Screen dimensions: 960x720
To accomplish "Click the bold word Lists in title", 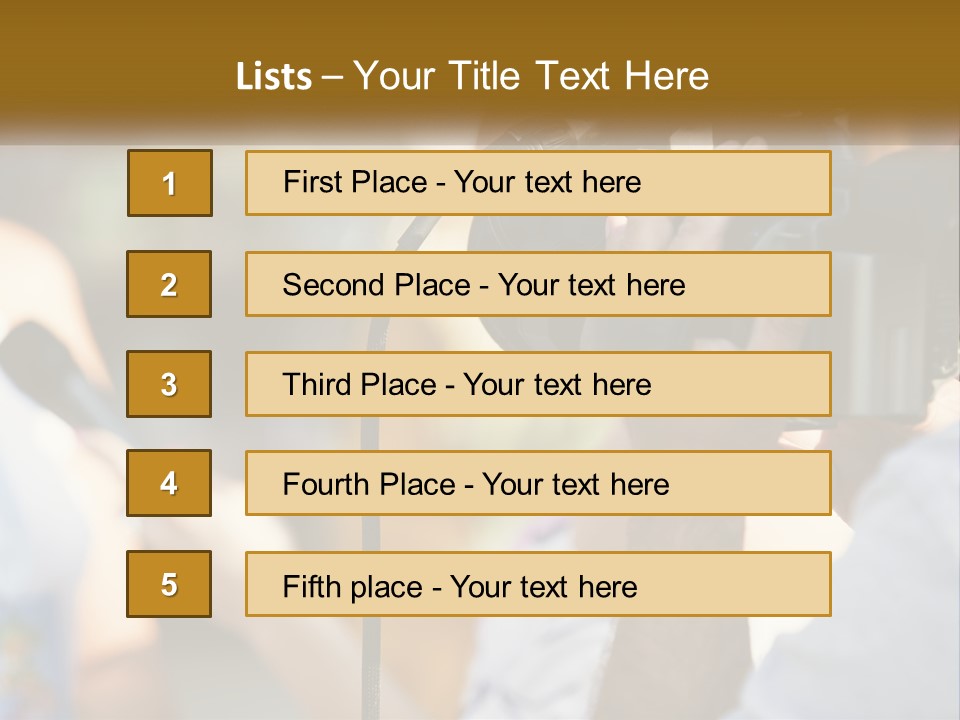I will click(274, 77).
